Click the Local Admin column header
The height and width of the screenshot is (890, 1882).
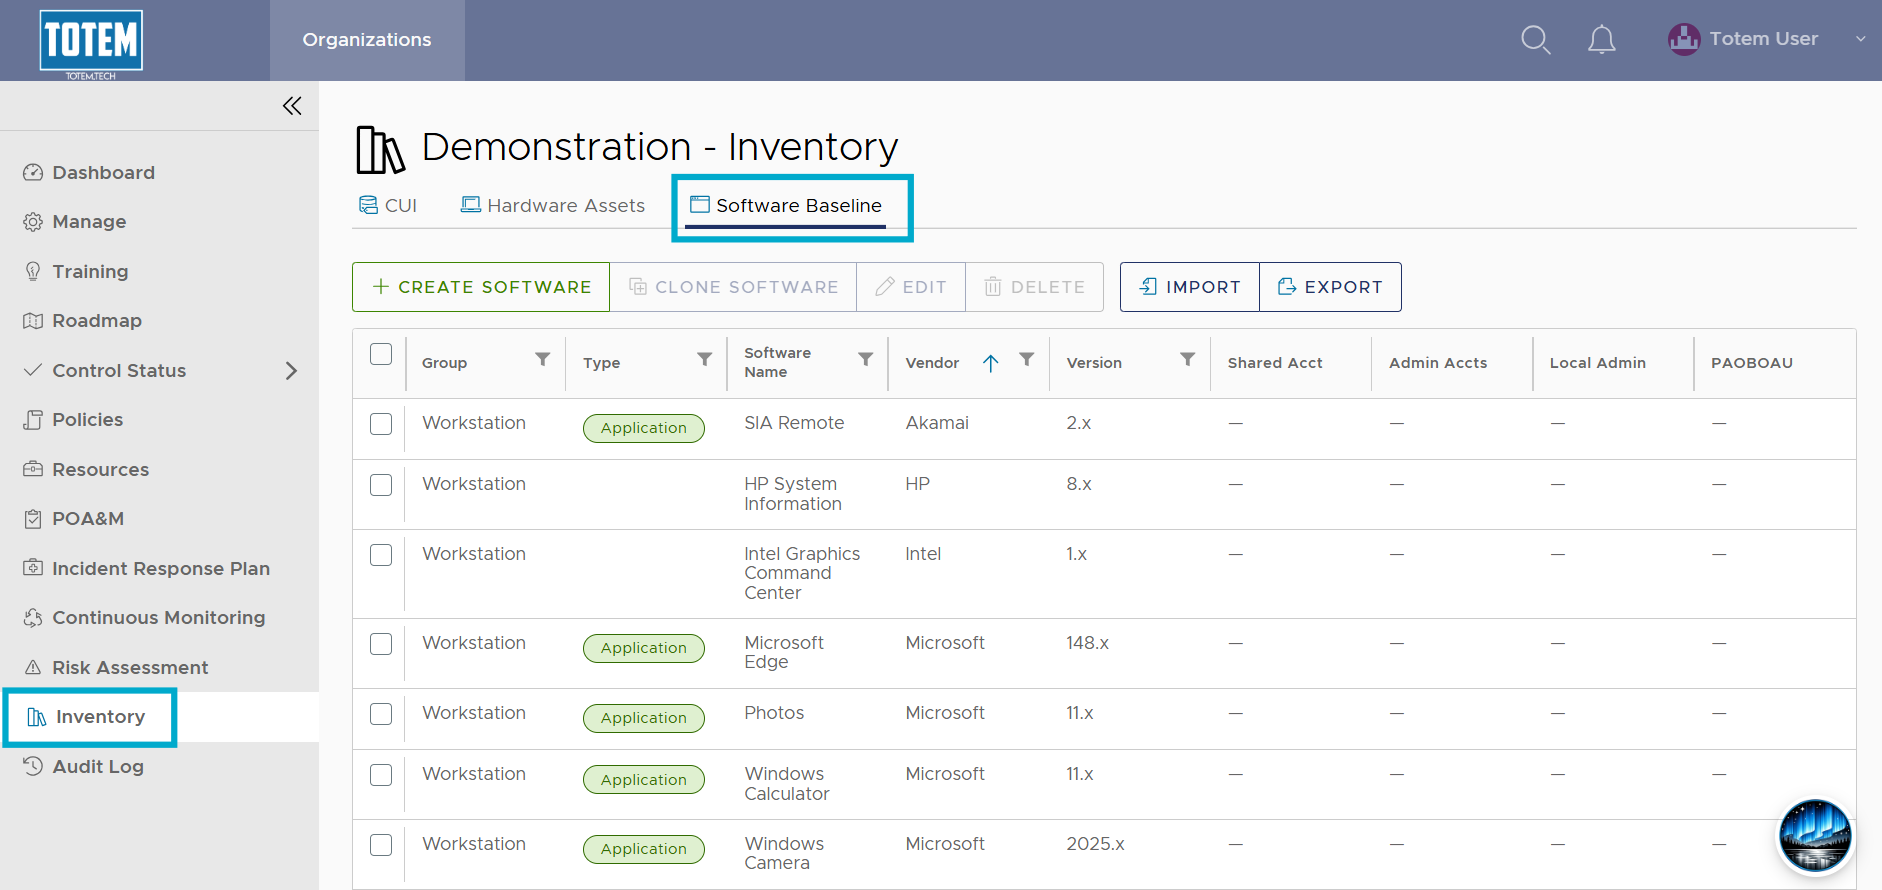(1598, 363)
